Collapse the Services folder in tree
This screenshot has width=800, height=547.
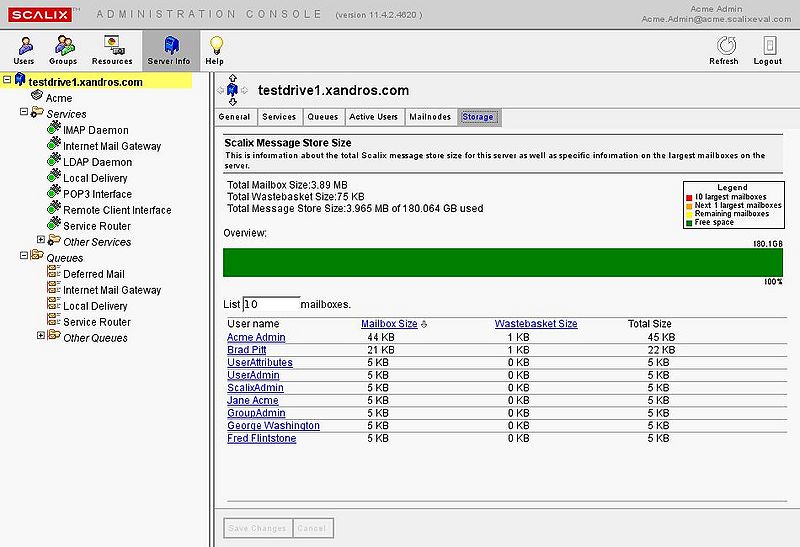tap(23, 114)
